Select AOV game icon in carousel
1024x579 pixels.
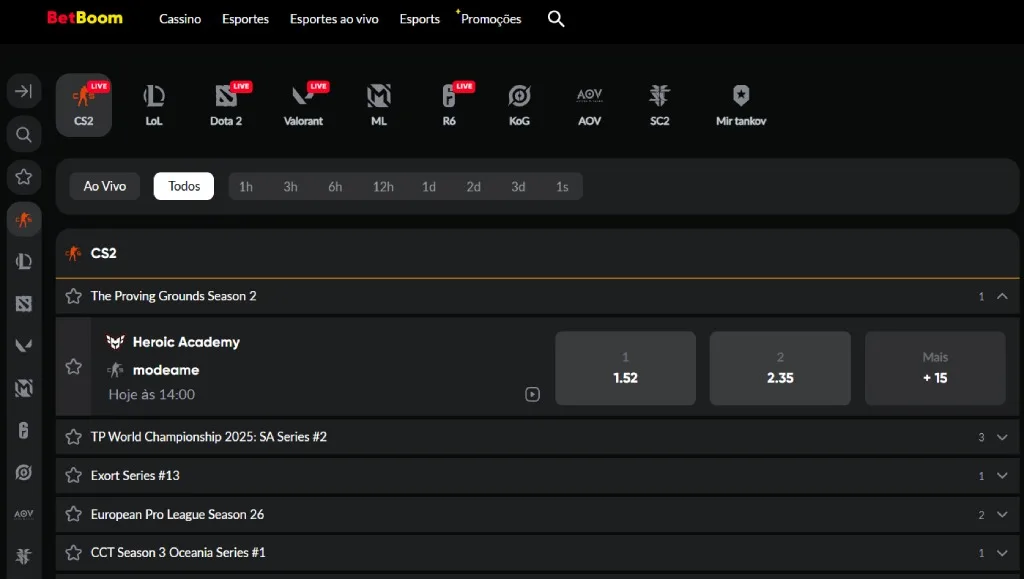589,105
